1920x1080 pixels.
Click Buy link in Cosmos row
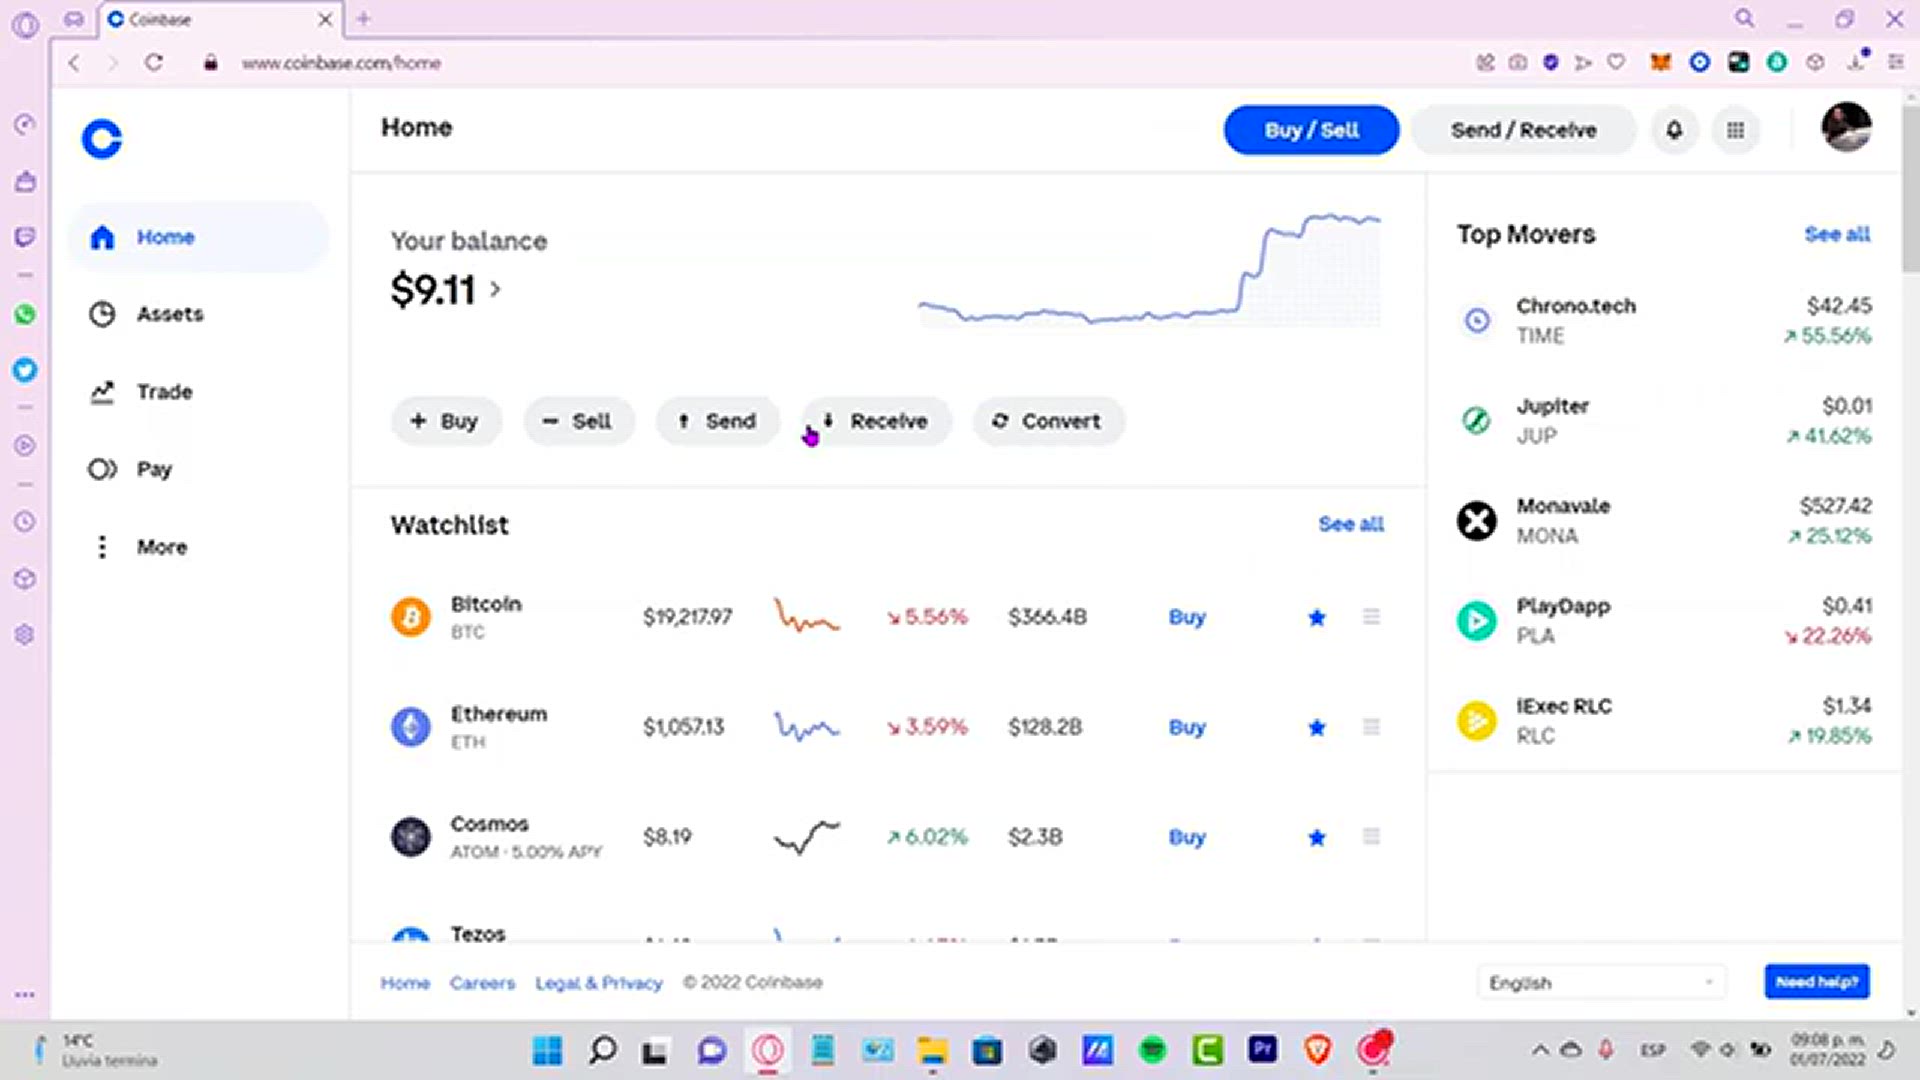click(x=1187, y=837)
